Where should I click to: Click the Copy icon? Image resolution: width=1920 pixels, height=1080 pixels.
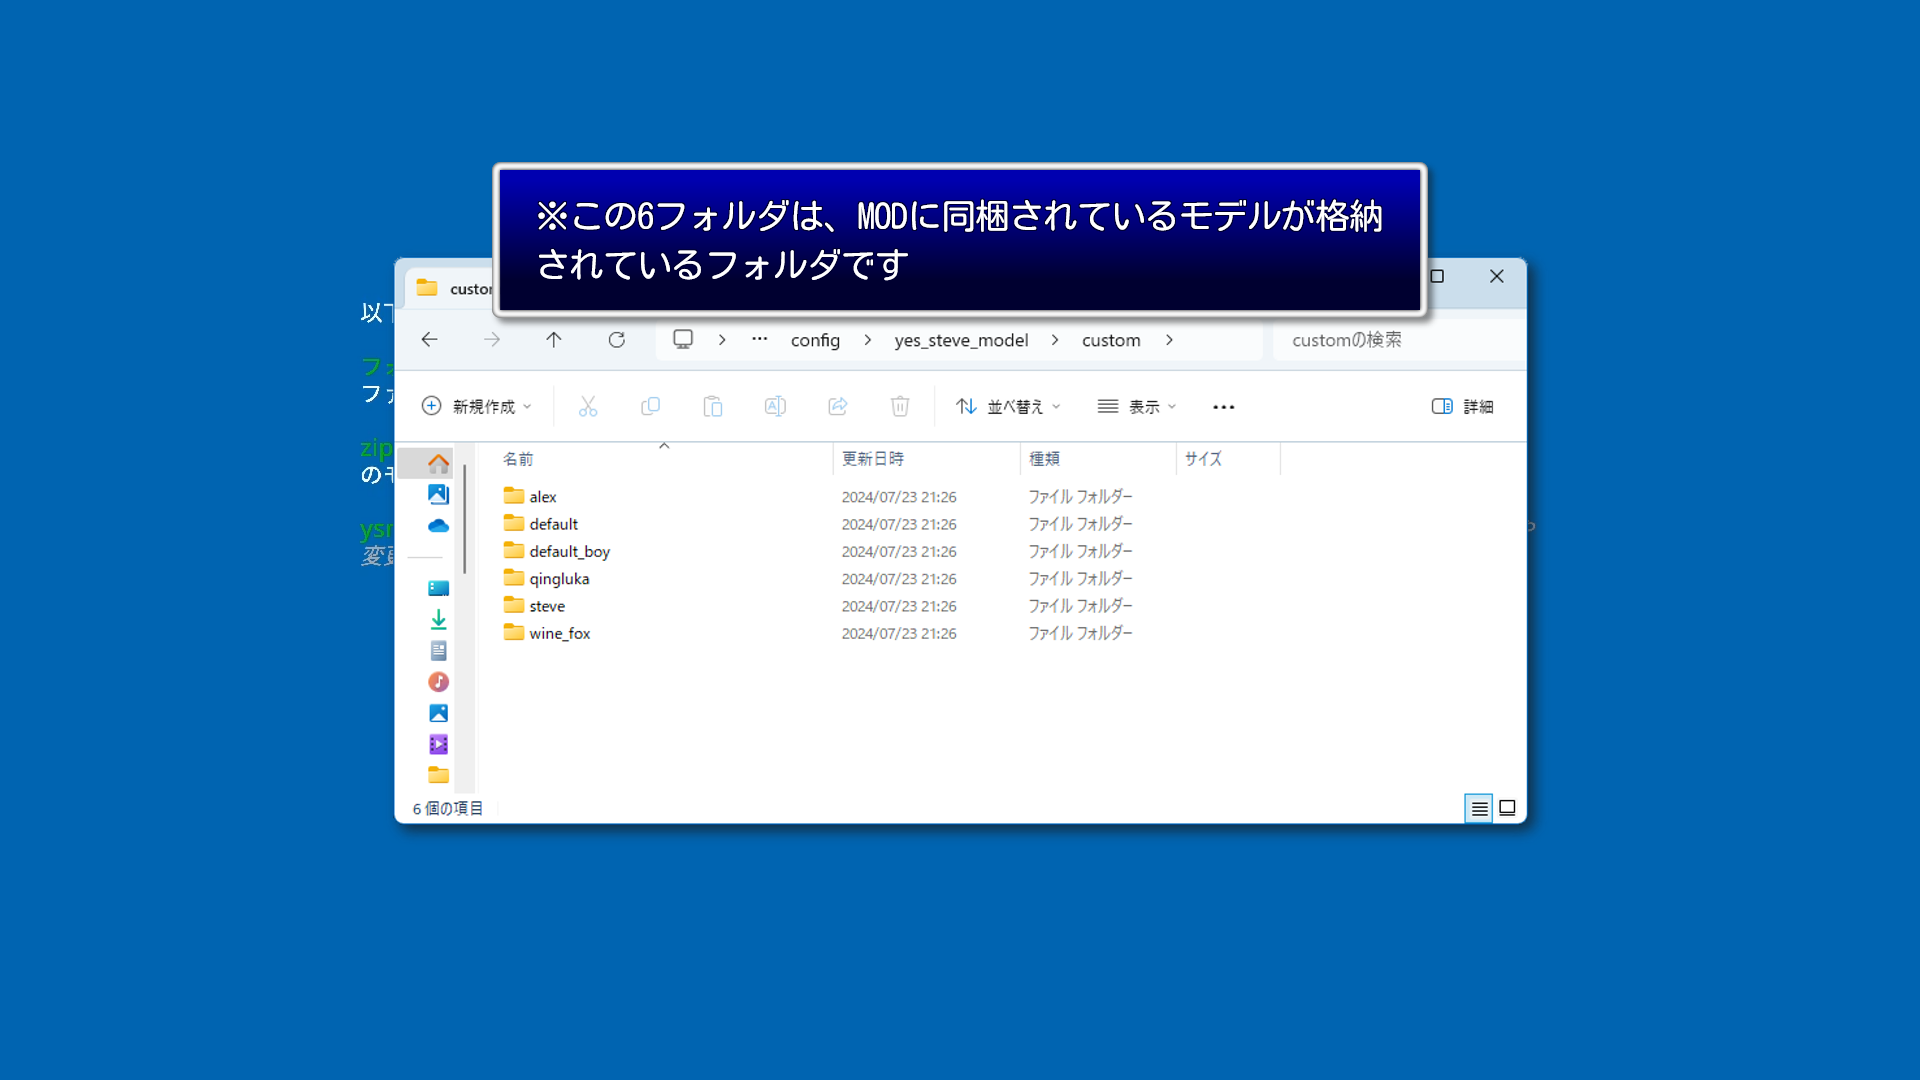650,406
